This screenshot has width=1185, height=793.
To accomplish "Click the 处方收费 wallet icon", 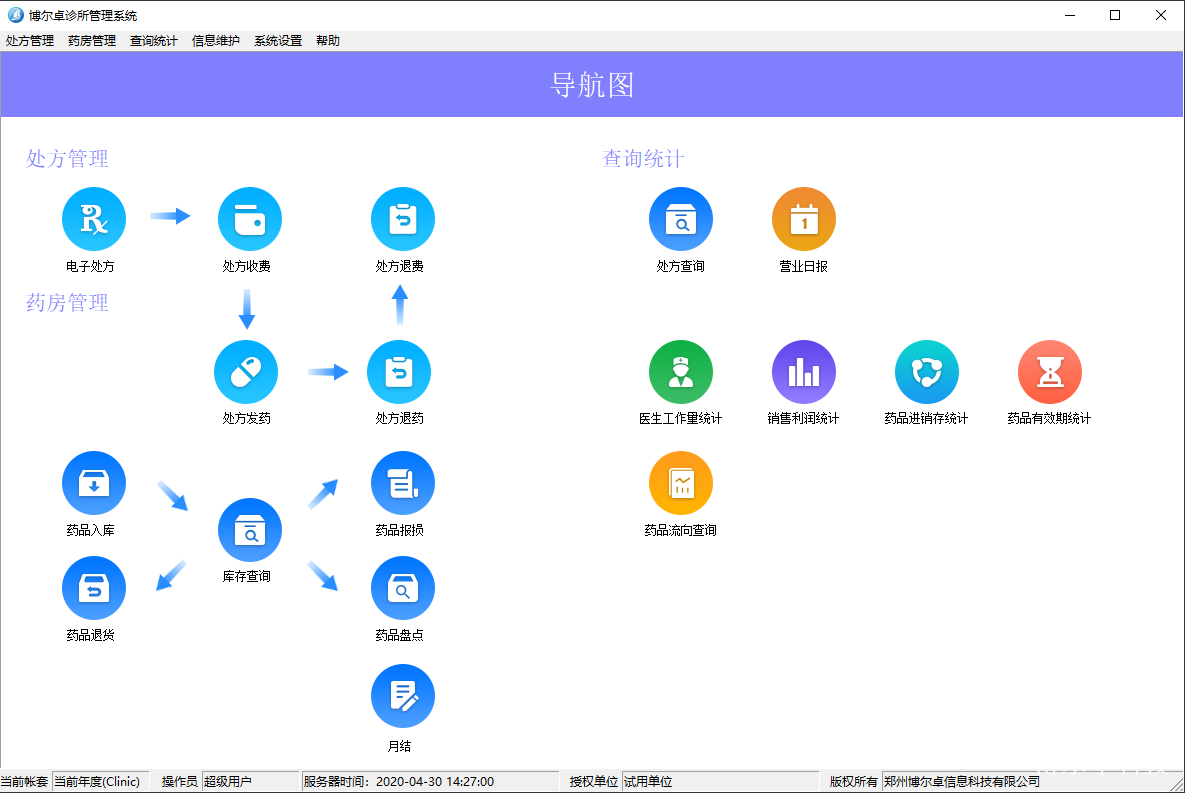I will (x=250, y=219).
